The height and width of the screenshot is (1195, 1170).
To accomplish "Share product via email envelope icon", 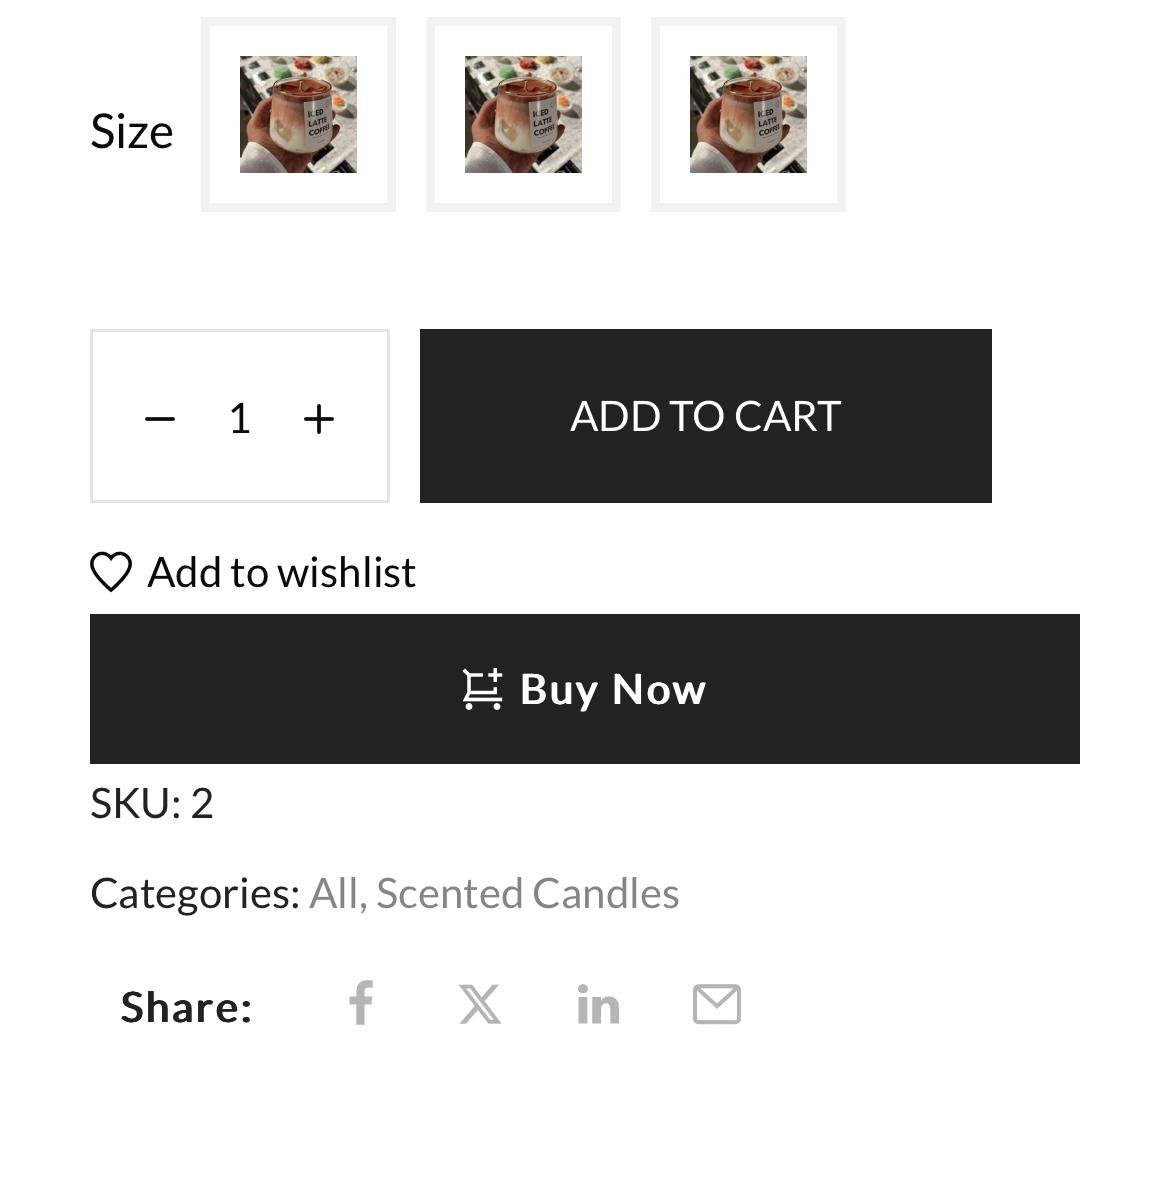I will click(x=717, y=1004).
